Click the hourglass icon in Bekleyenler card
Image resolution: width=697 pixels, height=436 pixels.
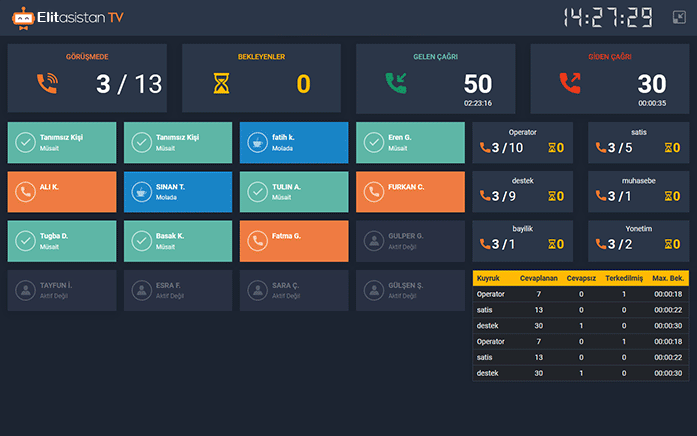pyautogui.click(x=221, y=83)
